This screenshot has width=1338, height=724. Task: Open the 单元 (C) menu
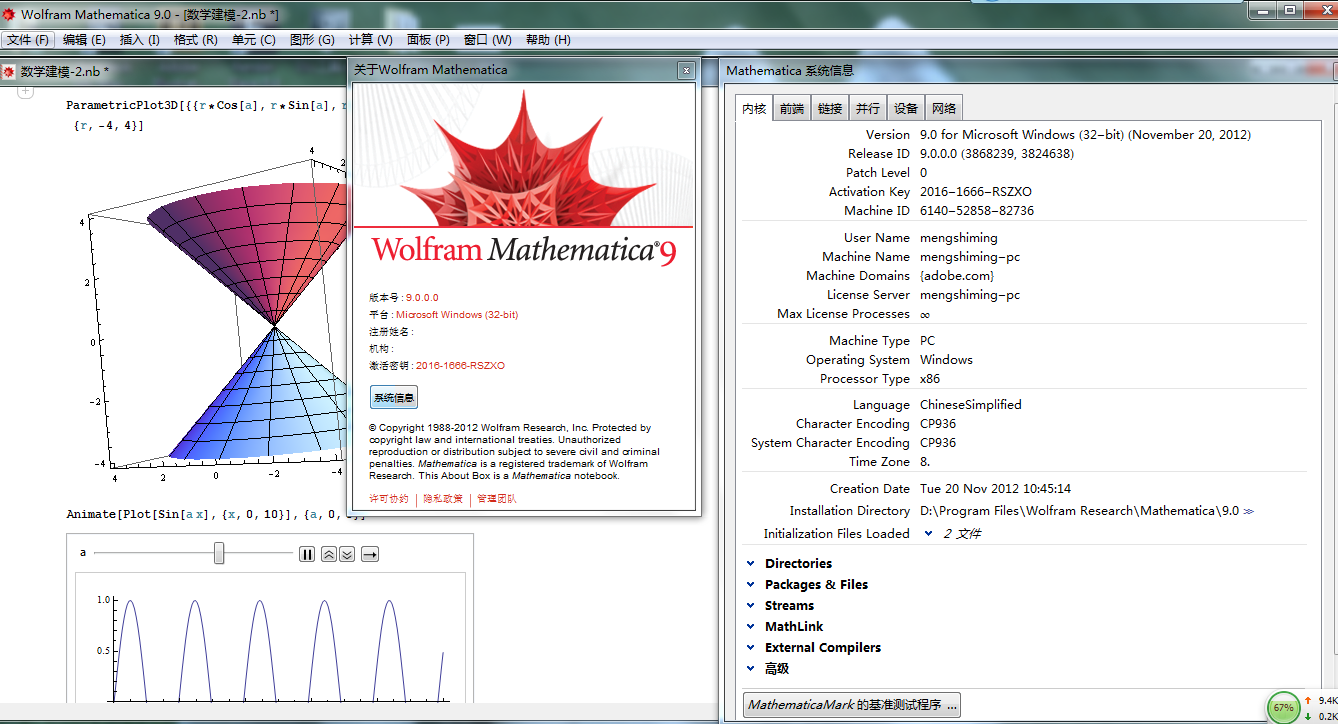254,40
